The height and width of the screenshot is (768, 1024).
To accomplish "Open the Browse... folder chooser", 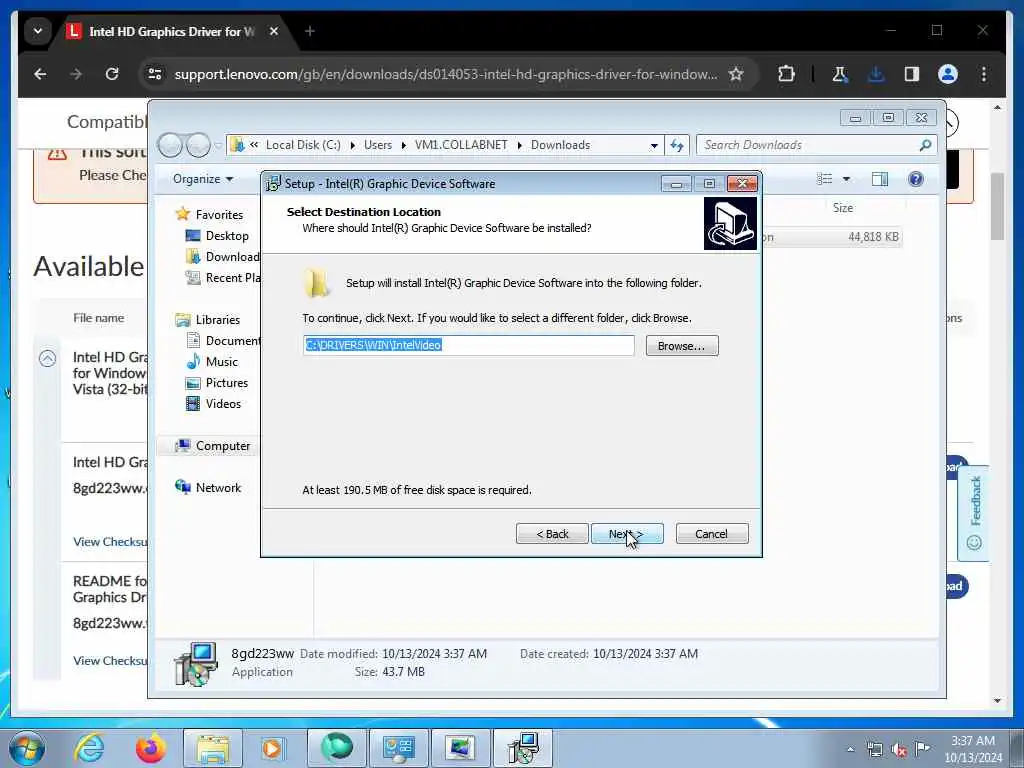I will click(682, 345).
